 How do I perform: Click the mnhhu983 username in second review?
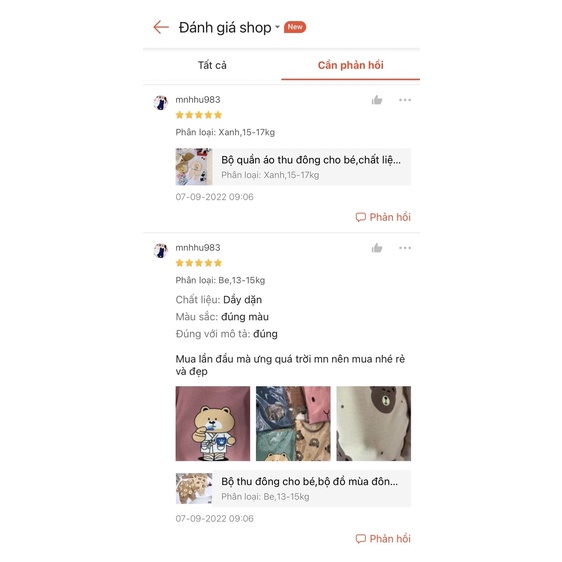point(198,248)
